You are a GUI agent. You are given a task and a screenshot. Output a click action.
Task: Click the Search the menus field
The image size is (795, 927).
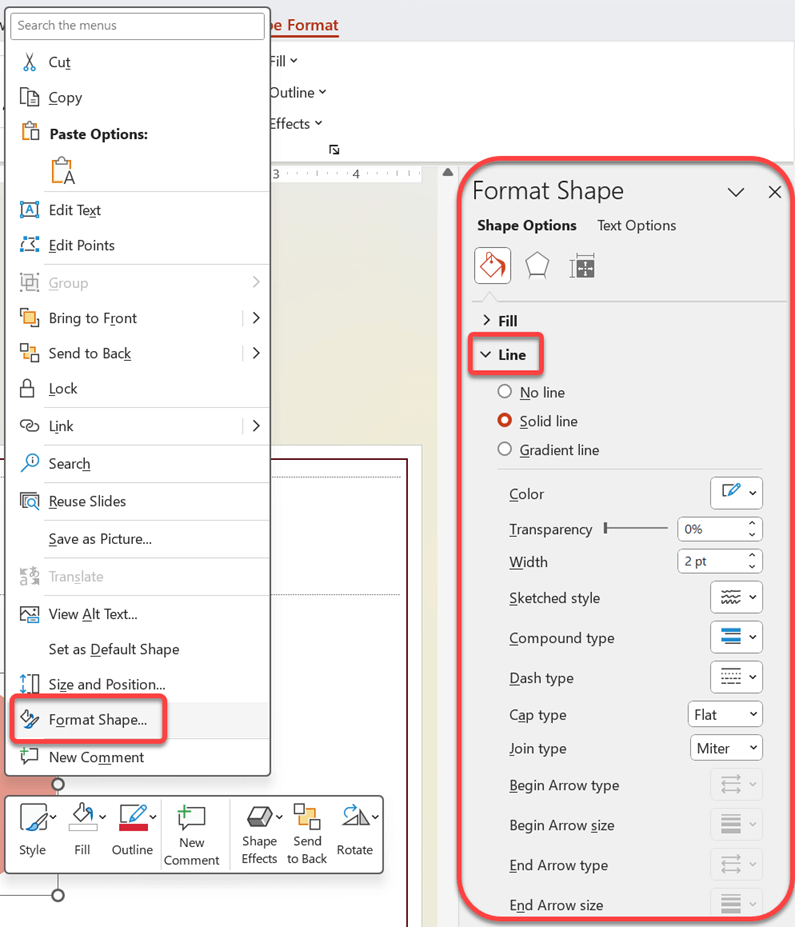137,25
